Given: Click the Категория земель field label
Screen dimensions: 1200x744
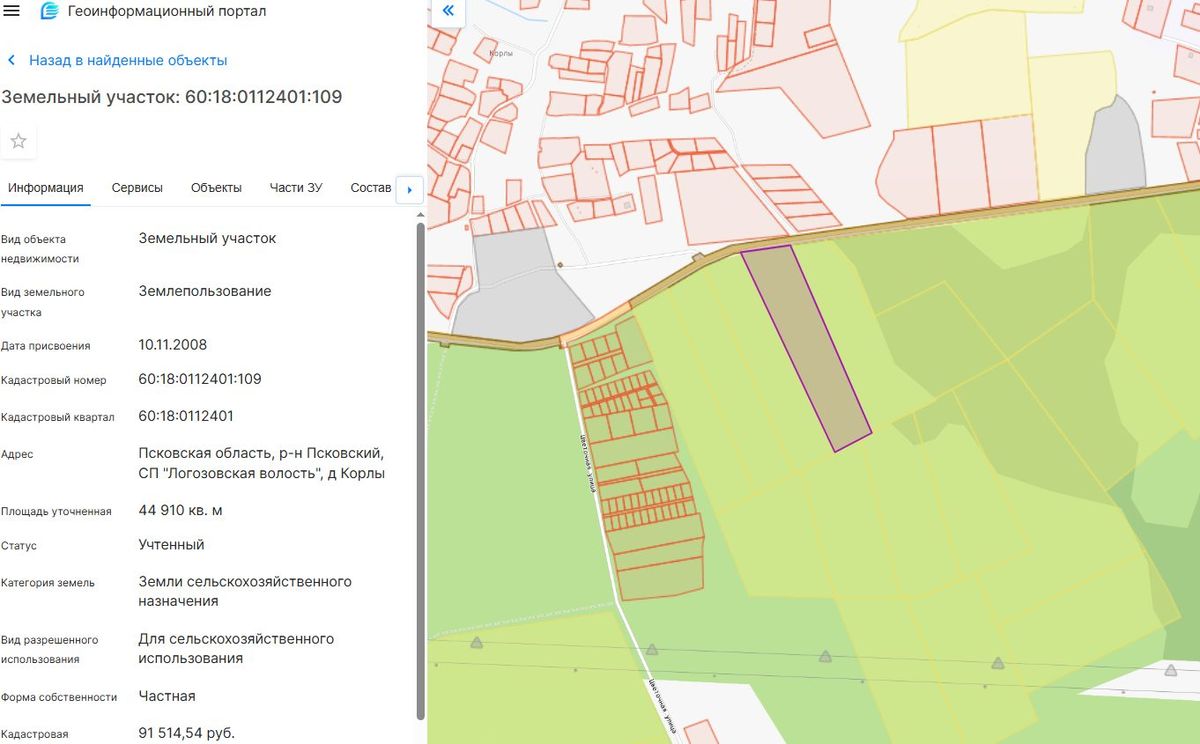Looking at the screenshot, I should 48,583.
